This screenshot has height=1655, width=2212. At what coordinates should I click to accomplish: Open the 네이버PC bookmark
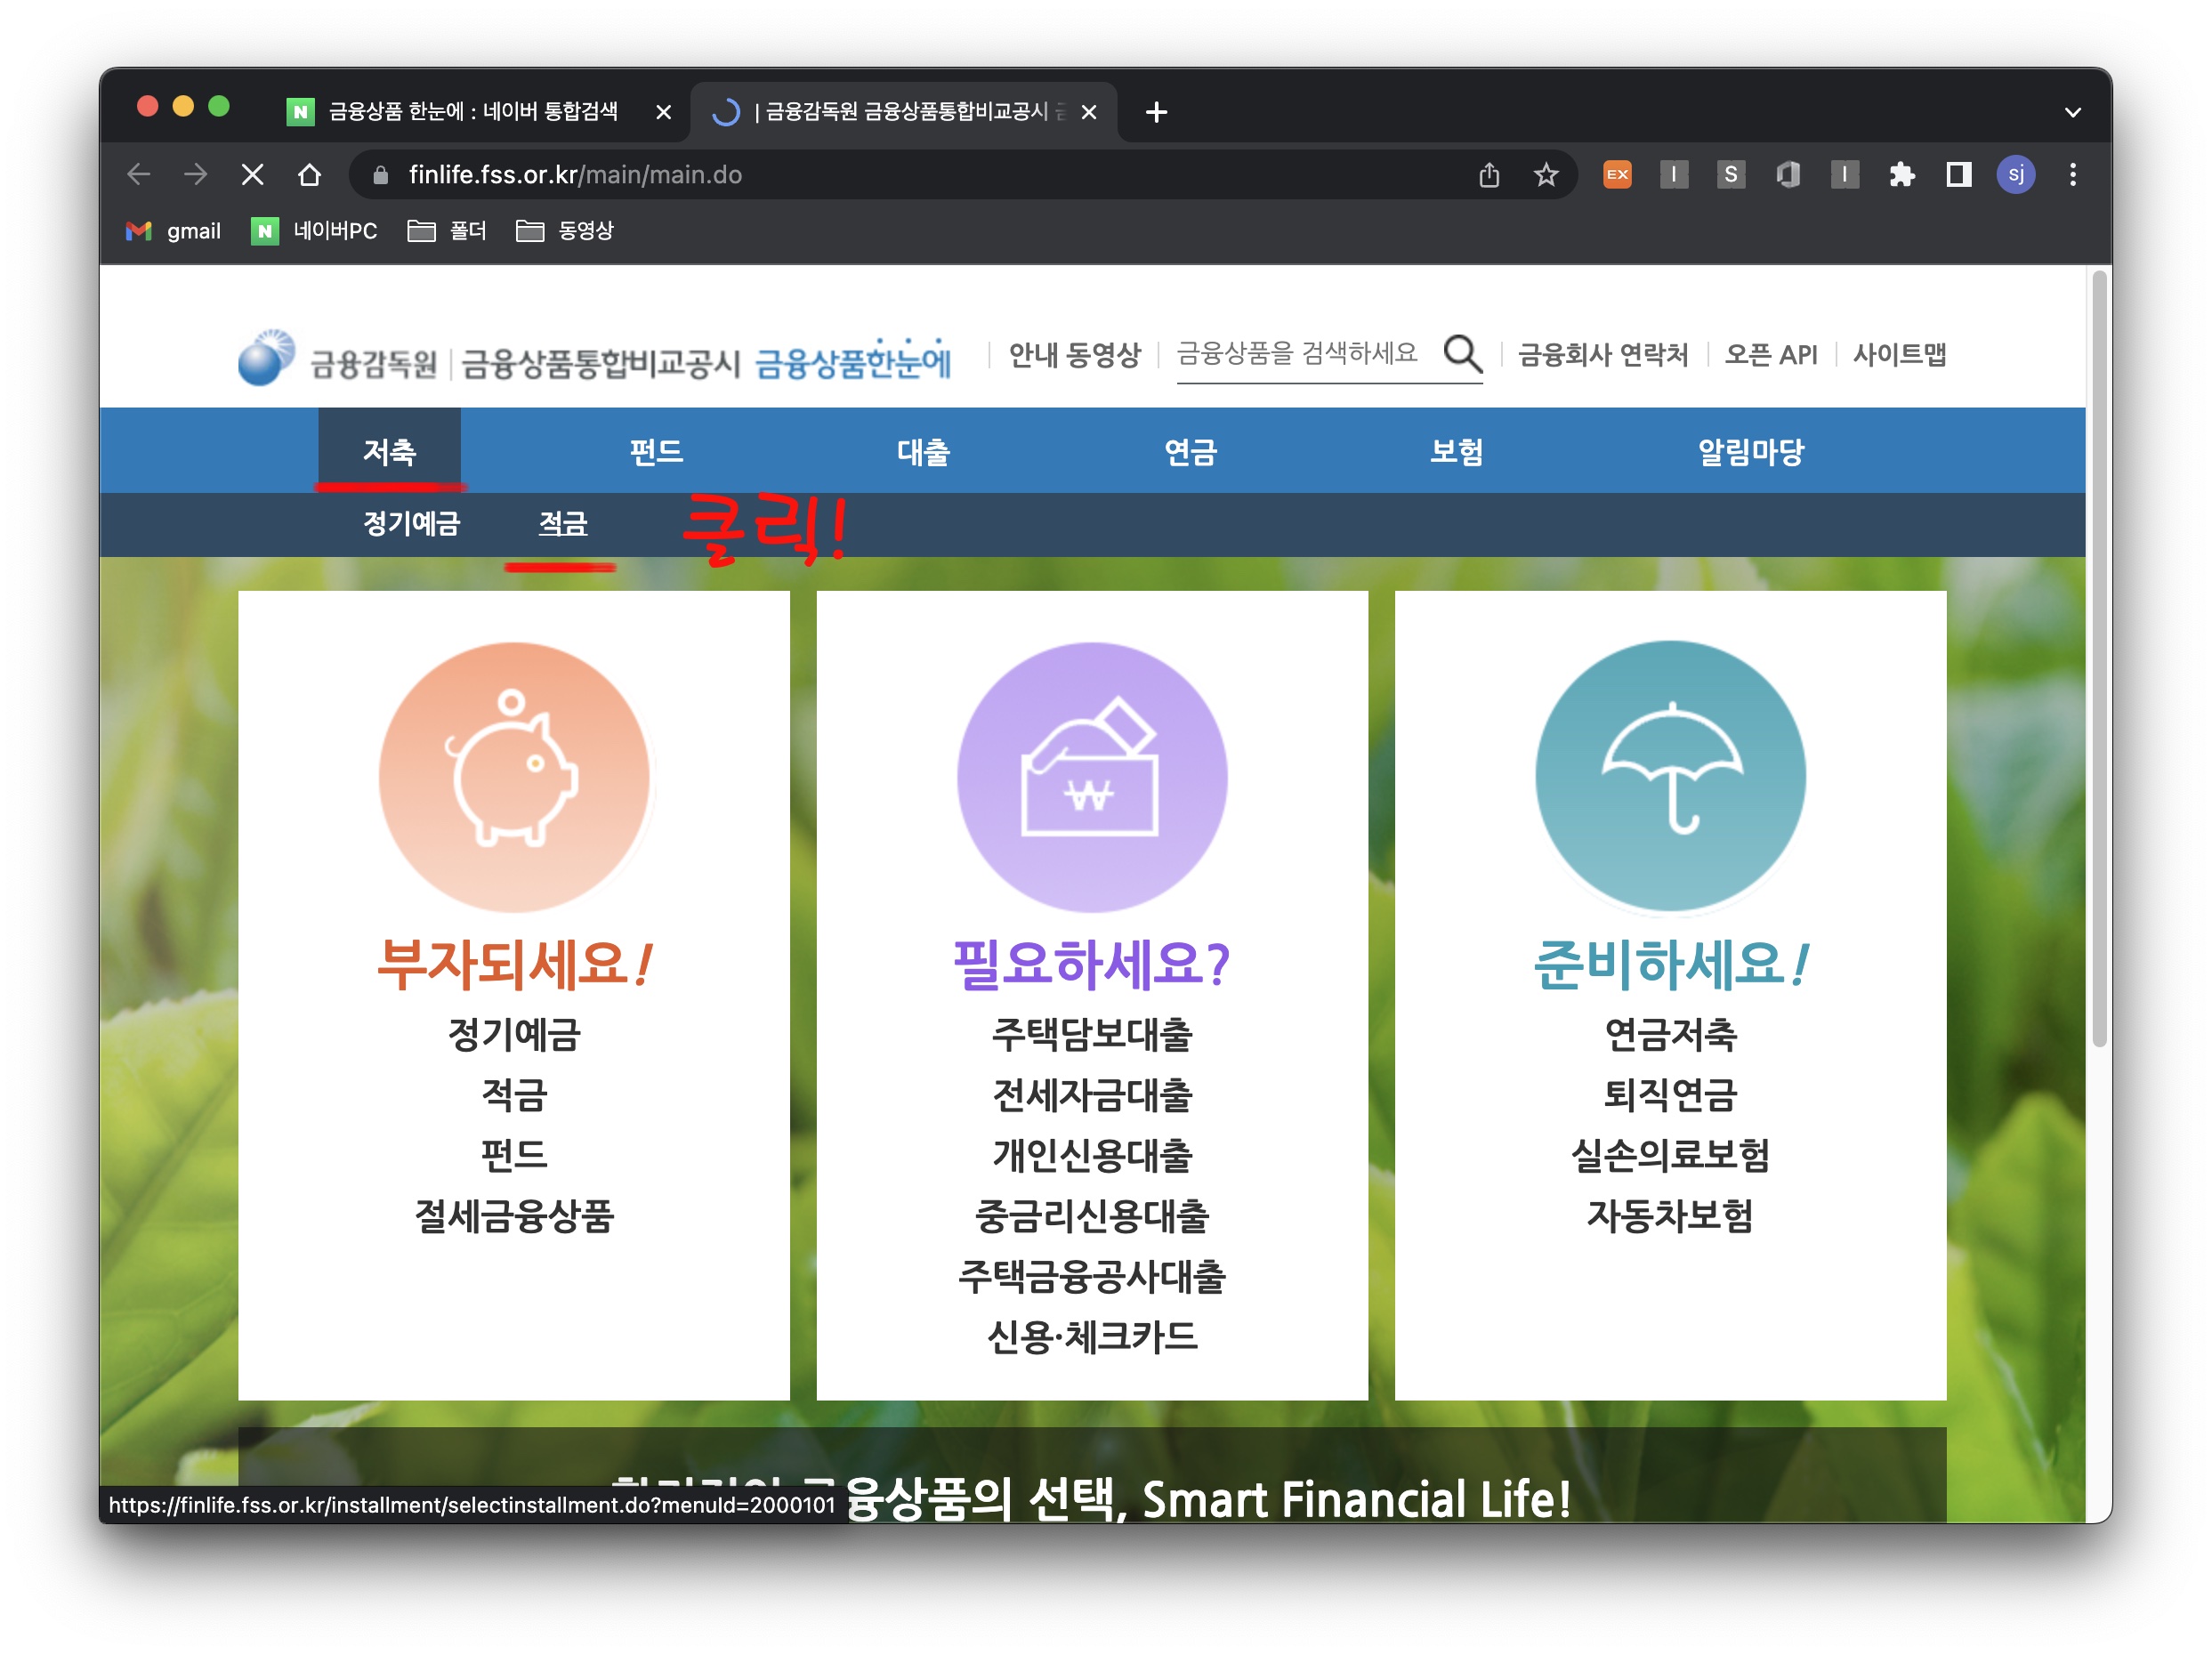(x=314, y=231)
